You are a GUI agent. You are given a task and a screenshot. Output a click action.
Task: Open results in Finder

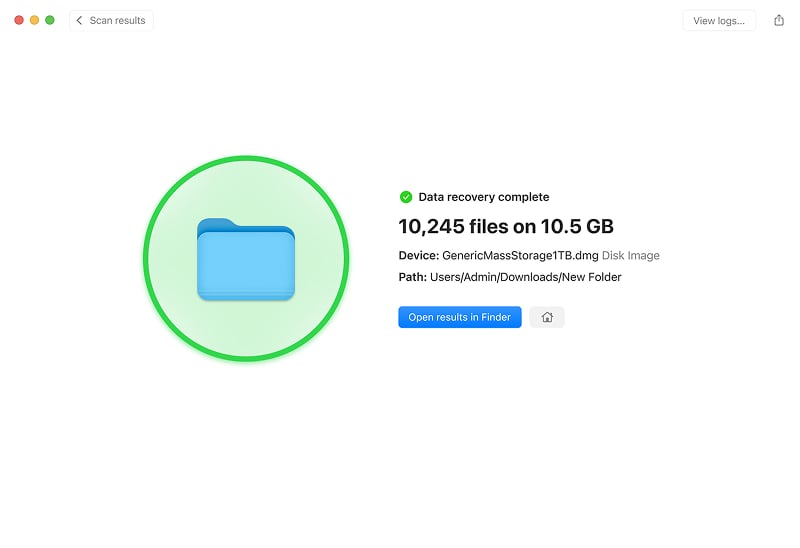tap(460, 317)
